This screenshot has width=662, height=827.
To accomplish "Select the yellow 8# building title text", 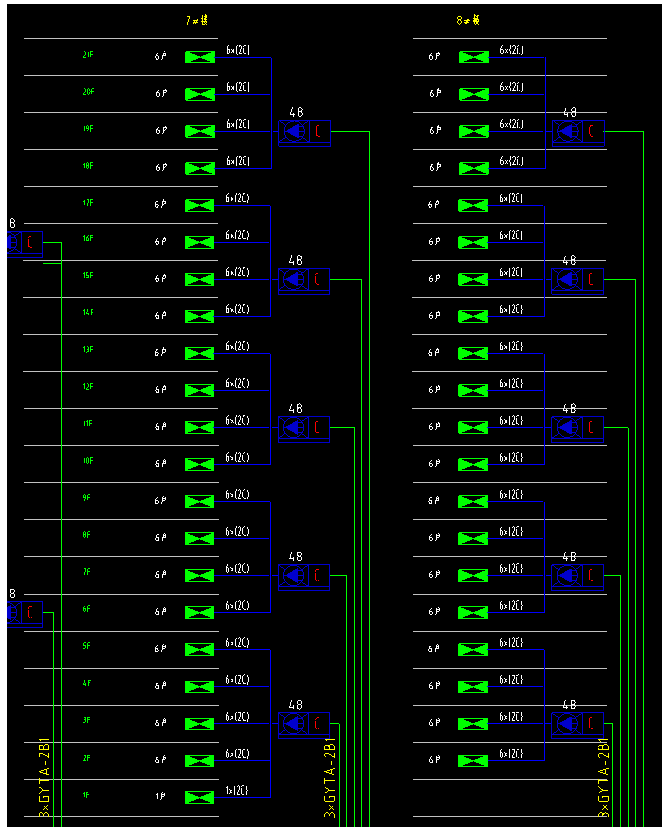I will [x=468, y=21].
